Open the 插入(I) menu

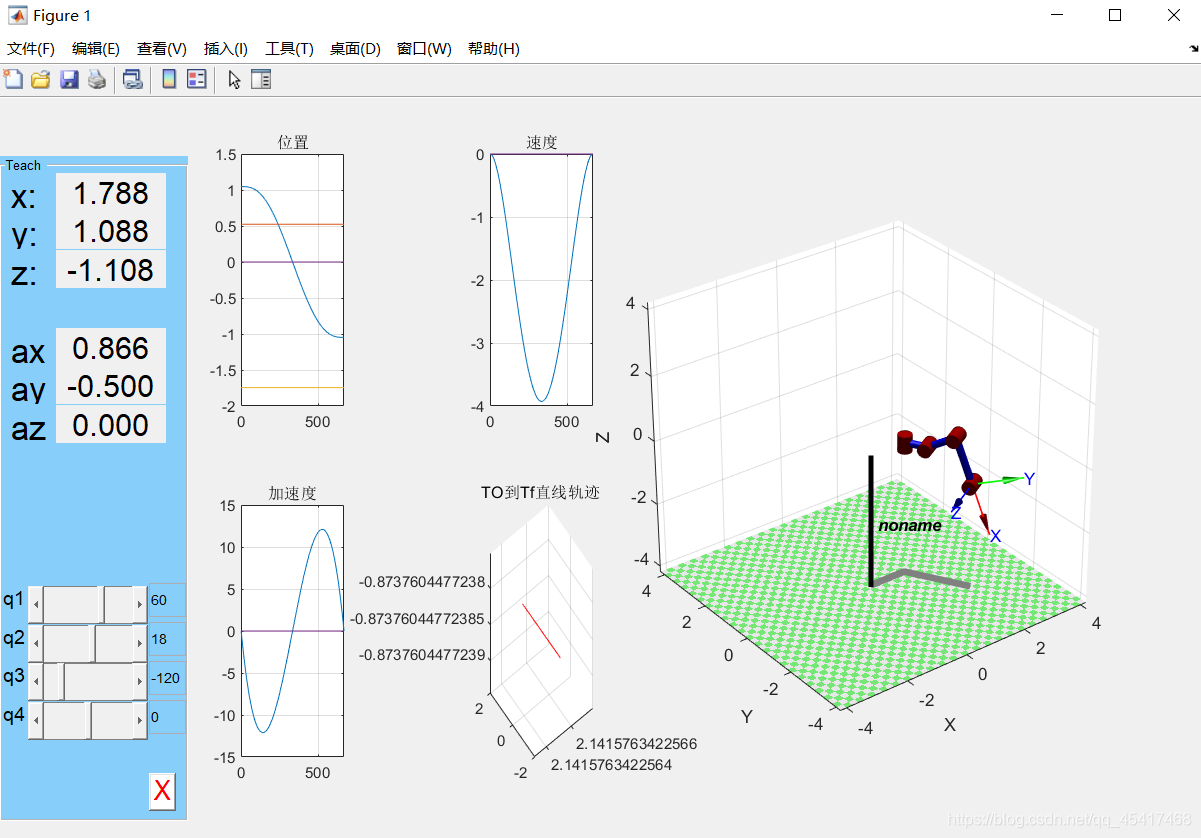(225, 49)
